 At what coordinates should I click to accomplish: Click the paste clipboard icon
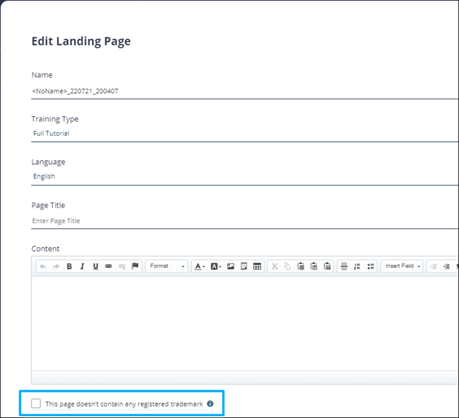[x=301, y=266]
